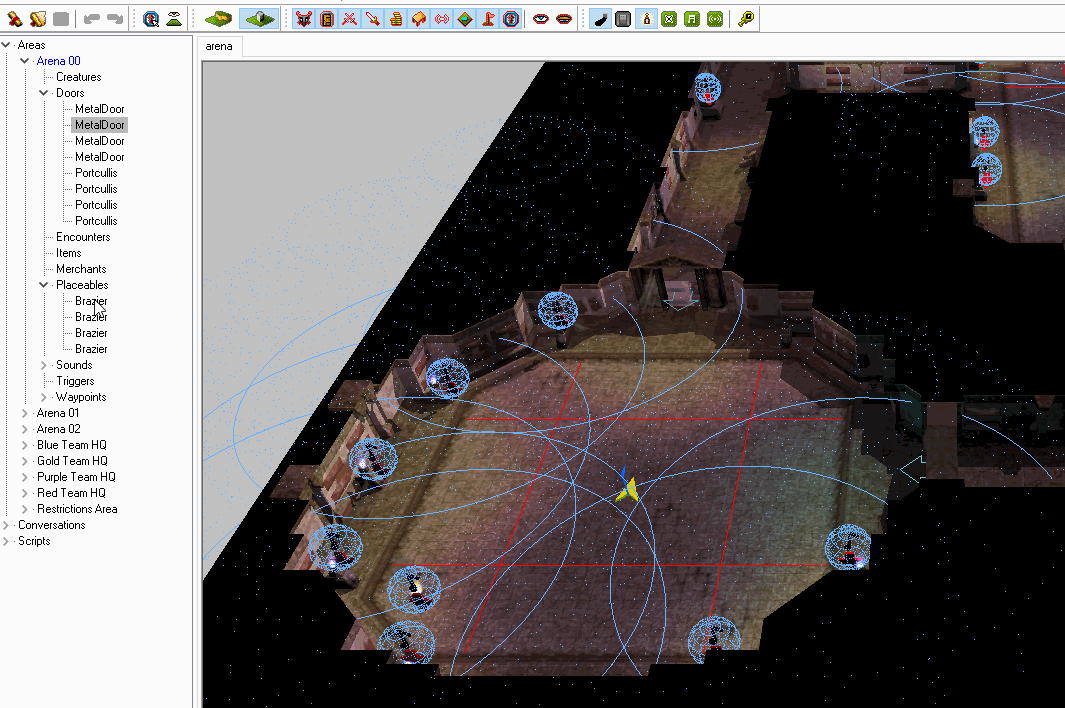Click the golden key toolbar icon
Viewport: 1065px width, 708px height.
[746, 19]
